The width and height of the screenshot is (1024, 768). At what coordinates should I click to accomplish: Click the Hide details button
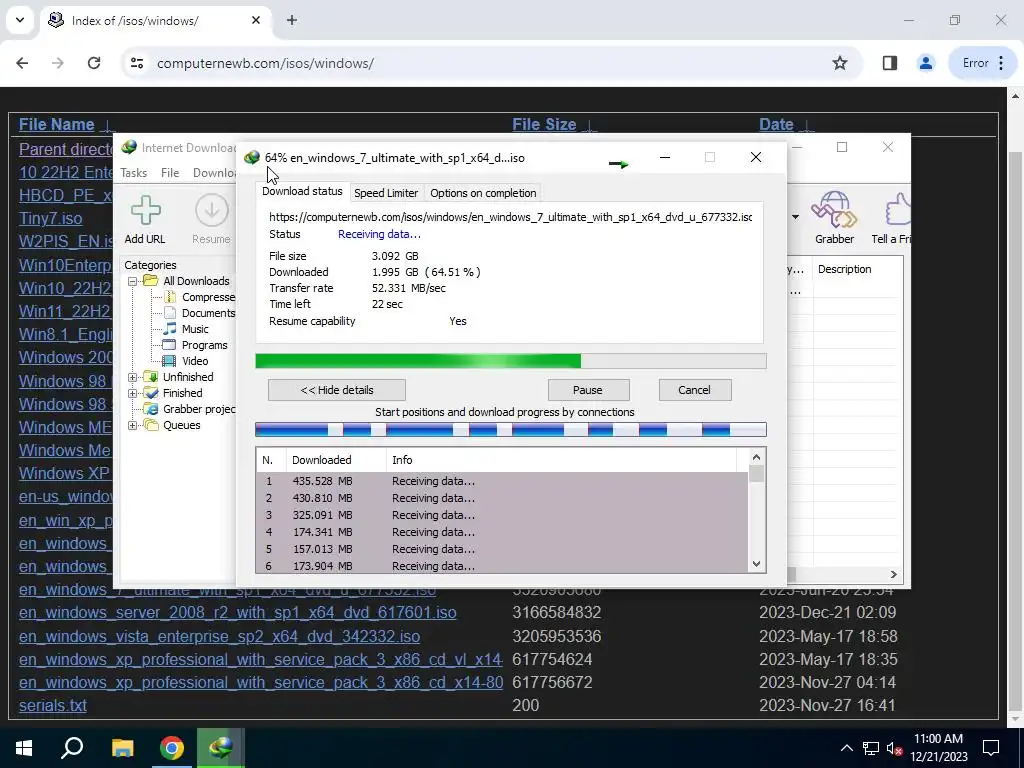coord(337,390)
